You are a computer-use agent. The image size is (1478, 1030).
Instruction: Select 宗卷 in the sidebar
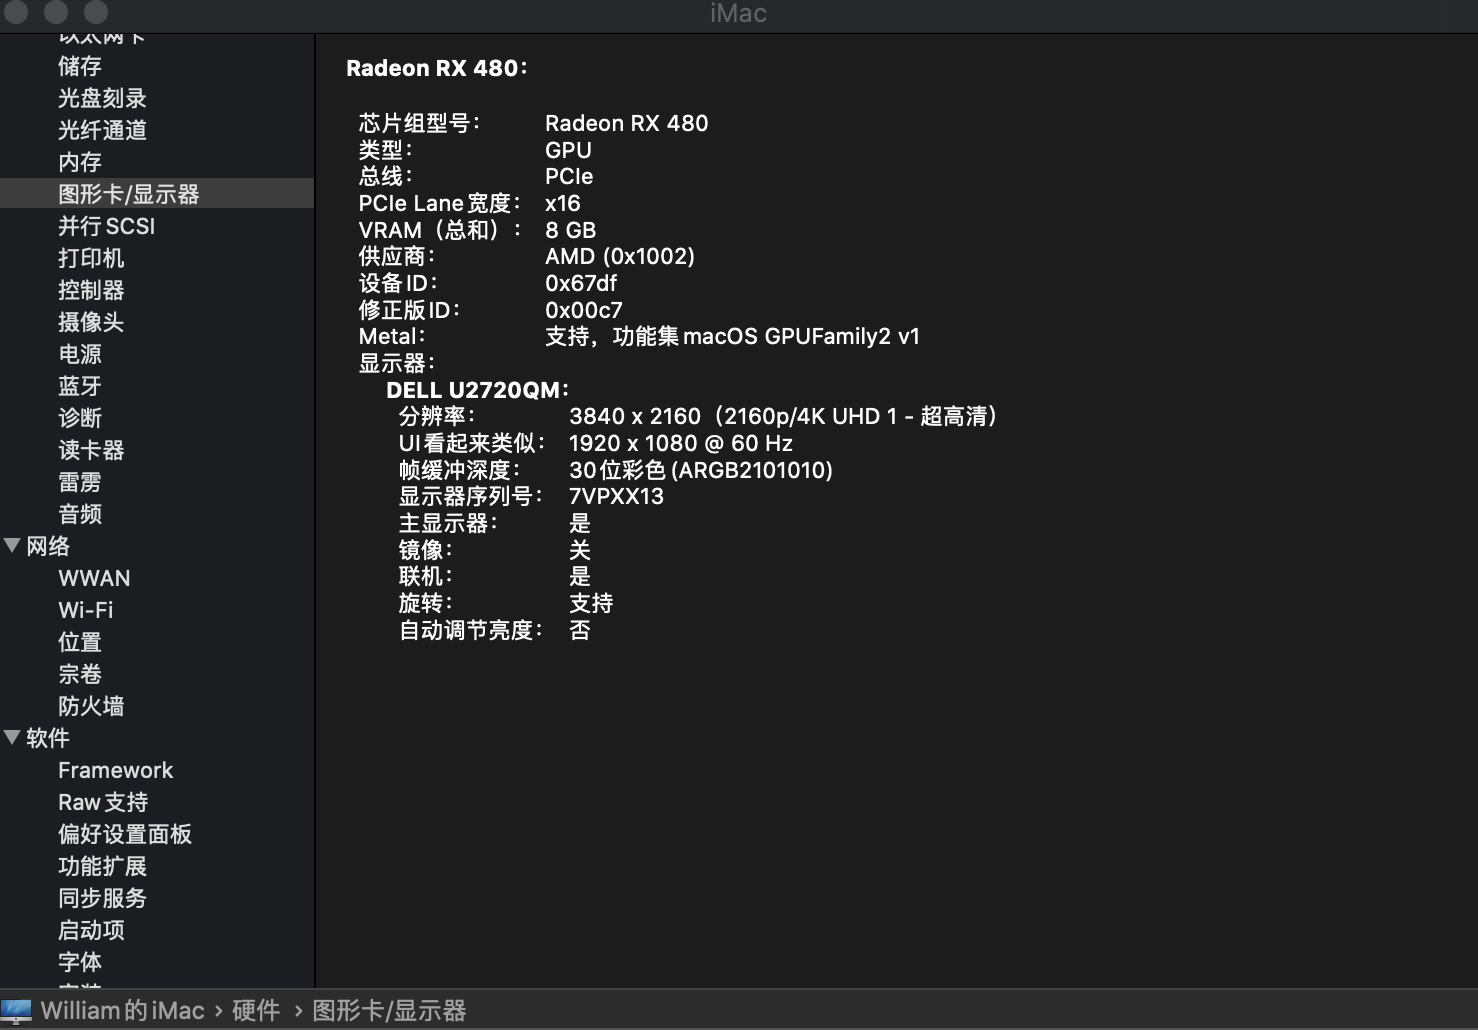coord(80,674)
